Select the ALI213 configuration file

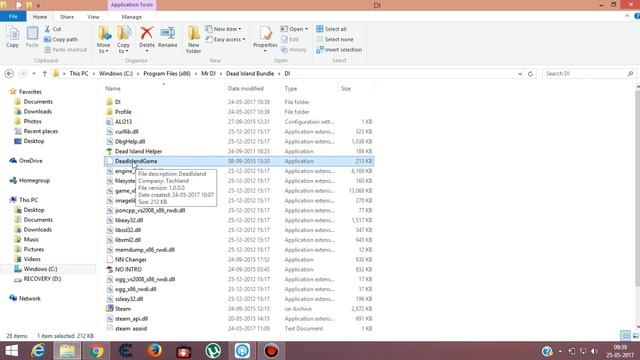click(x=123, y=122)
